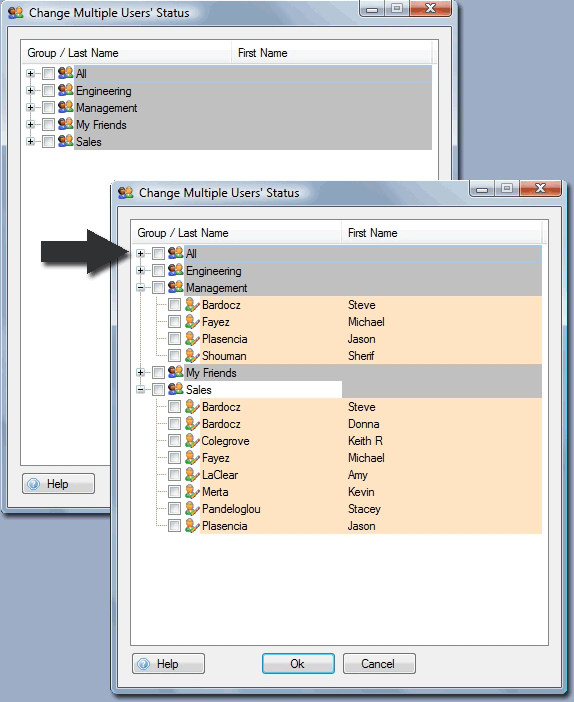
Task: Click Ok button in front window
Action: coord(298,663)
